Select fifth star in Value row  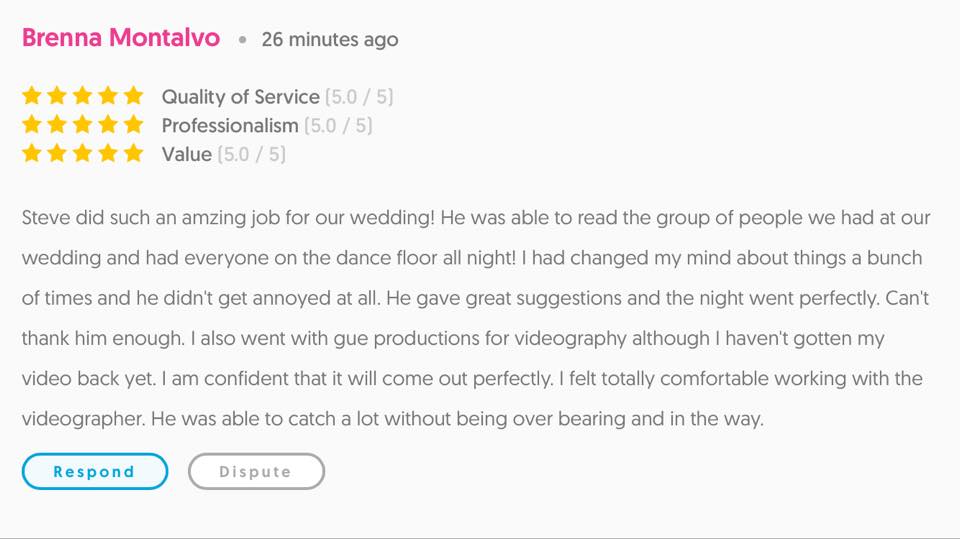(133, 153)
